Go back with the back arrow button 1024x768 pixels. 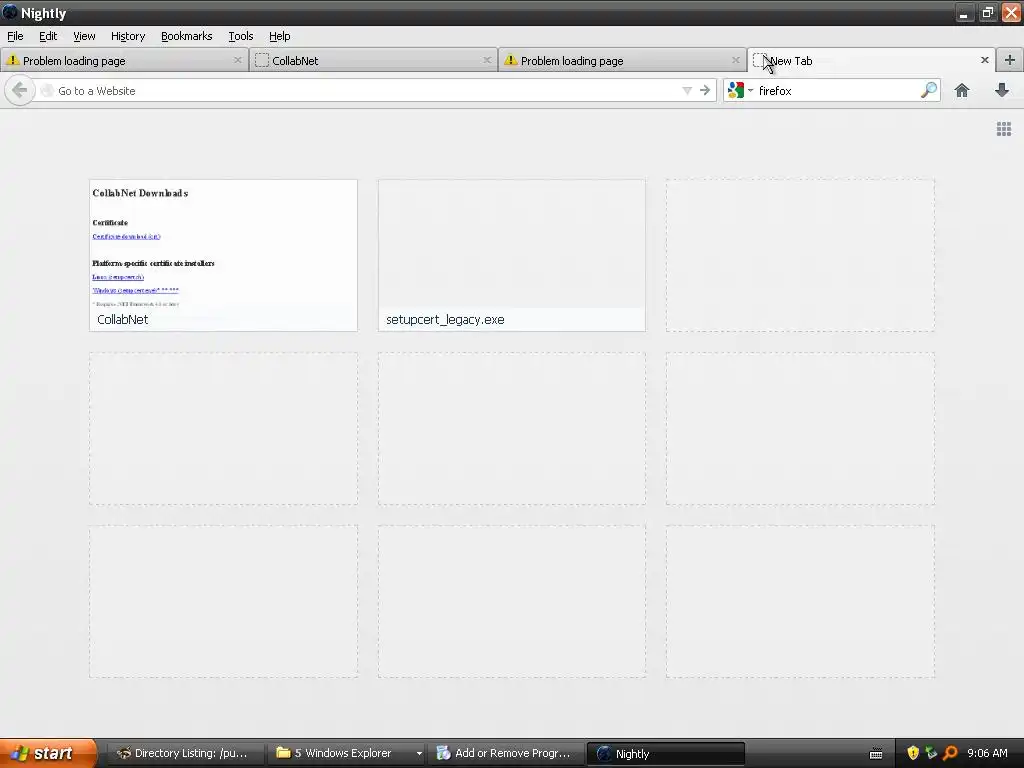tap(20, 90)
